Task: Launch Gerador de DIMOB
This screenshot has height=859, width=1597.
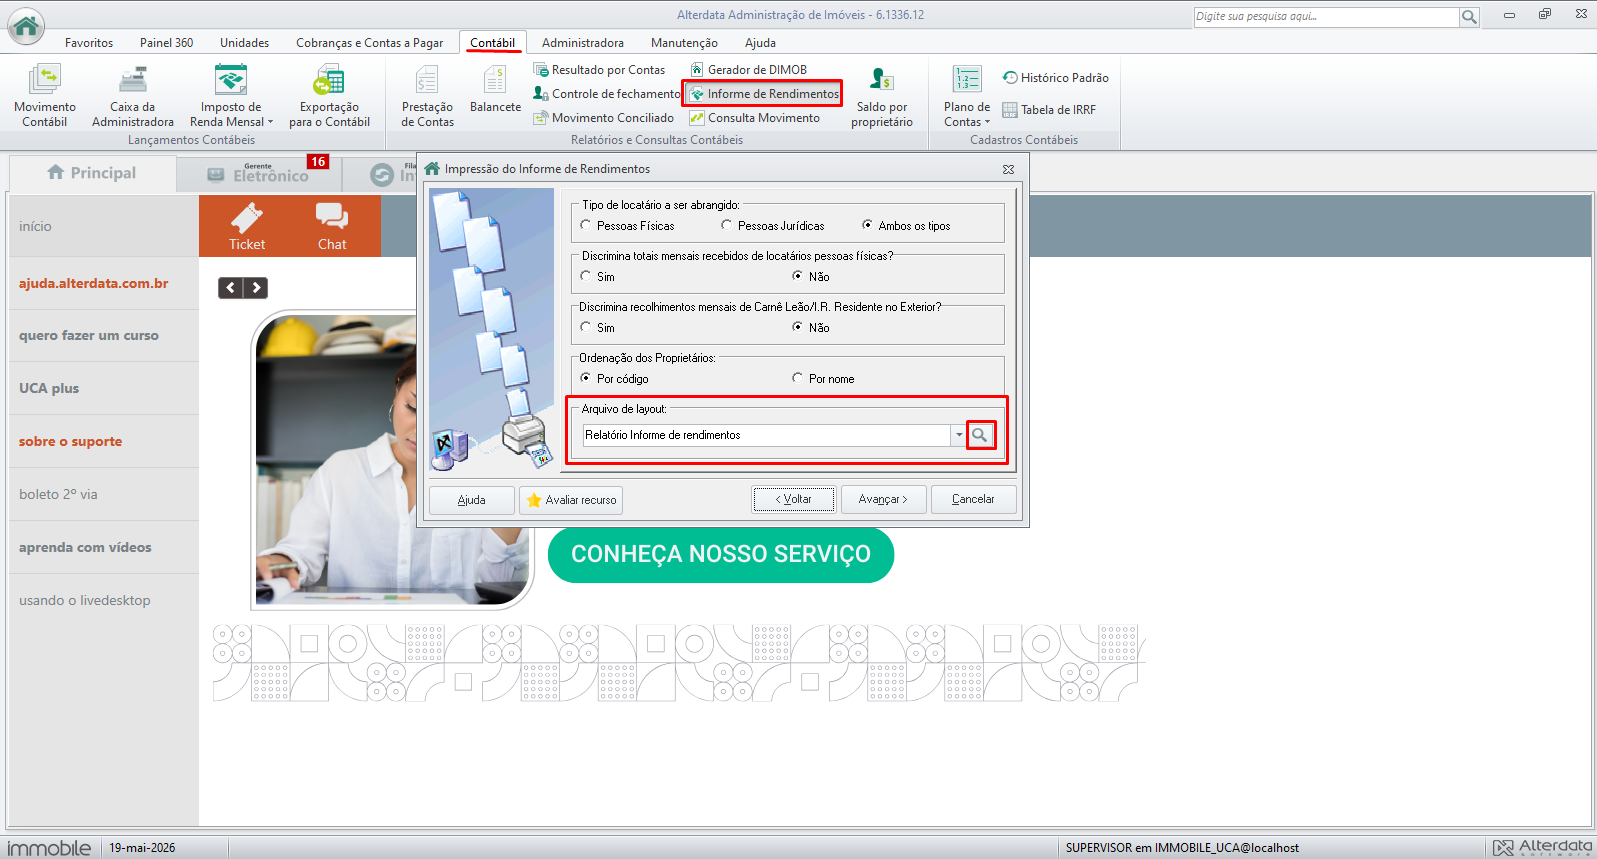Action: point(748,70)
